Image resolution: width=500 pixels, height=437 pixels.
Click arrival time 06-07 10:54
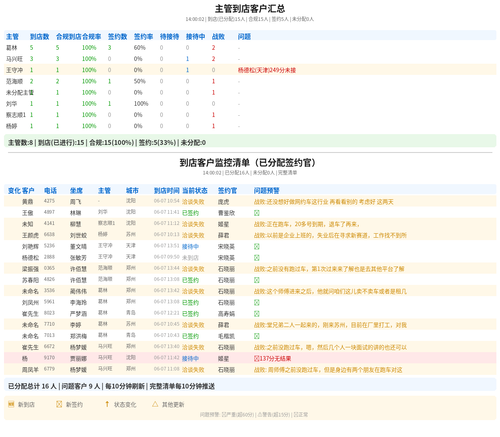point(167,201)
